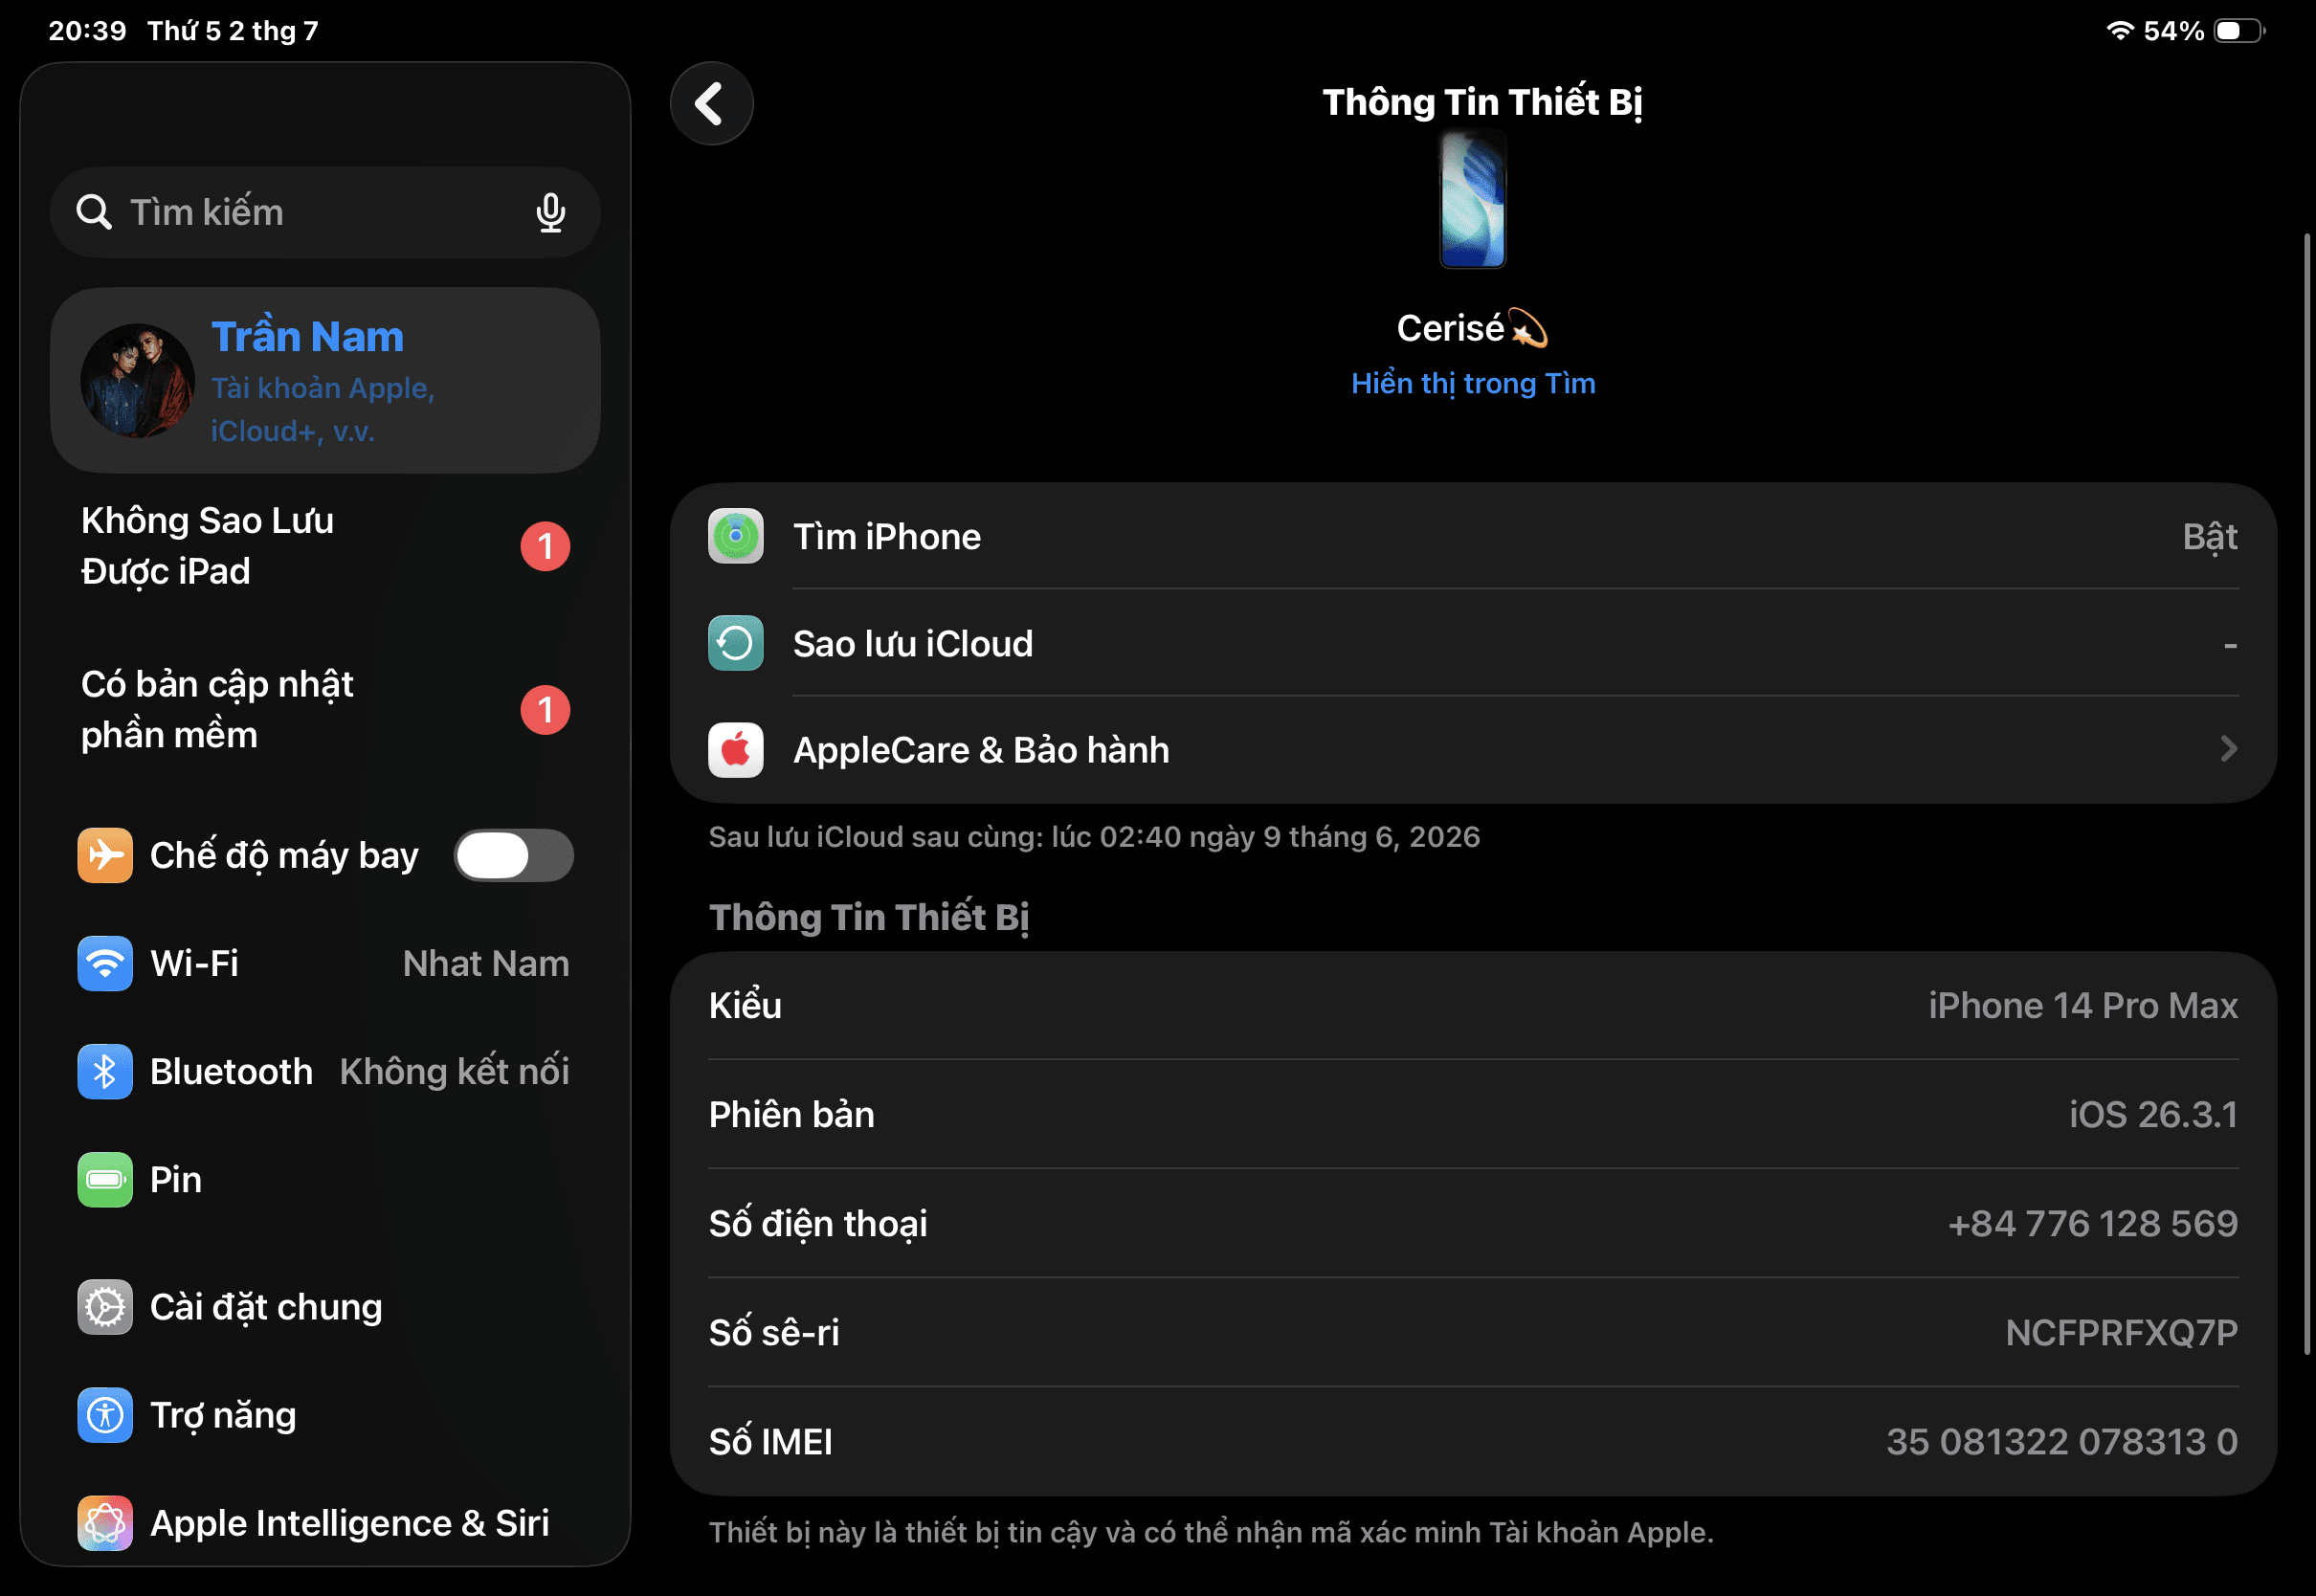Open Bluetooth settings in sidebar

(325, 1071)
